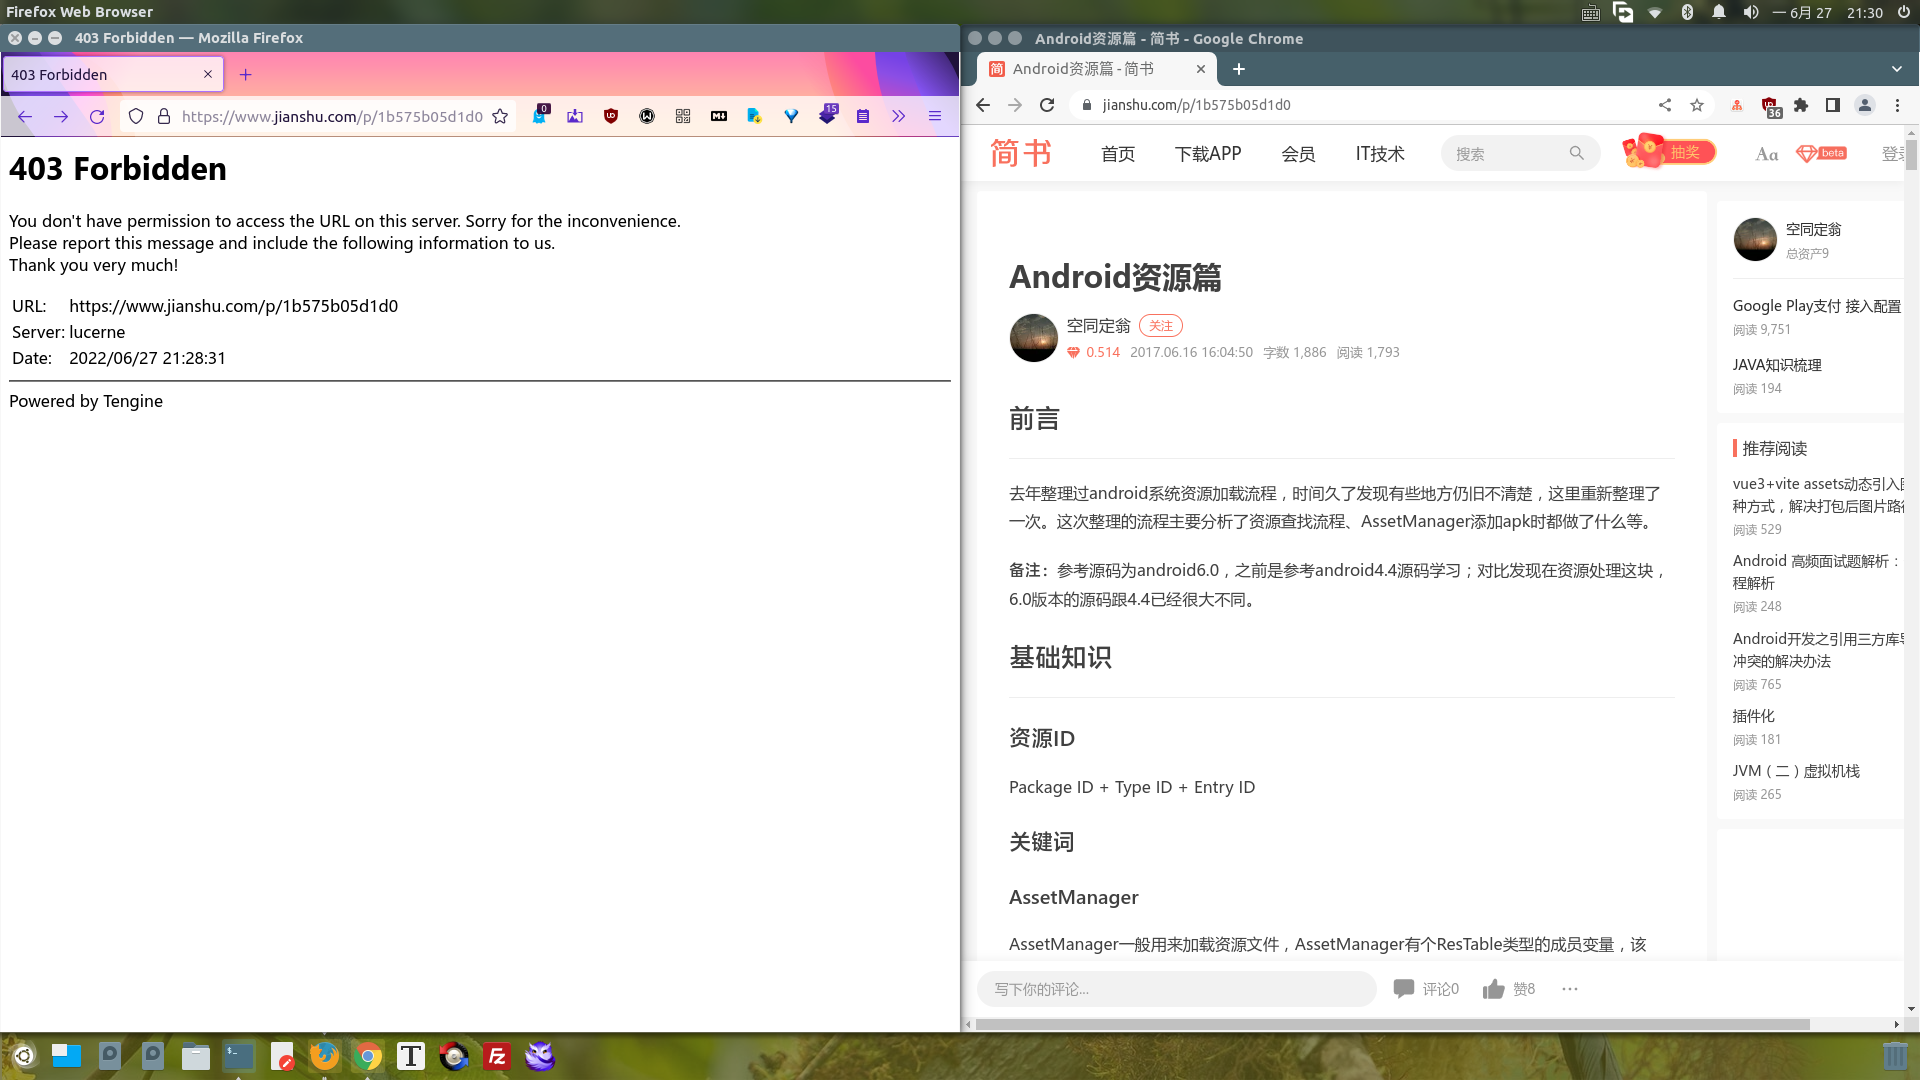Click Chrome's horizontal scrollbar at page bottom

(1392, 1024)
